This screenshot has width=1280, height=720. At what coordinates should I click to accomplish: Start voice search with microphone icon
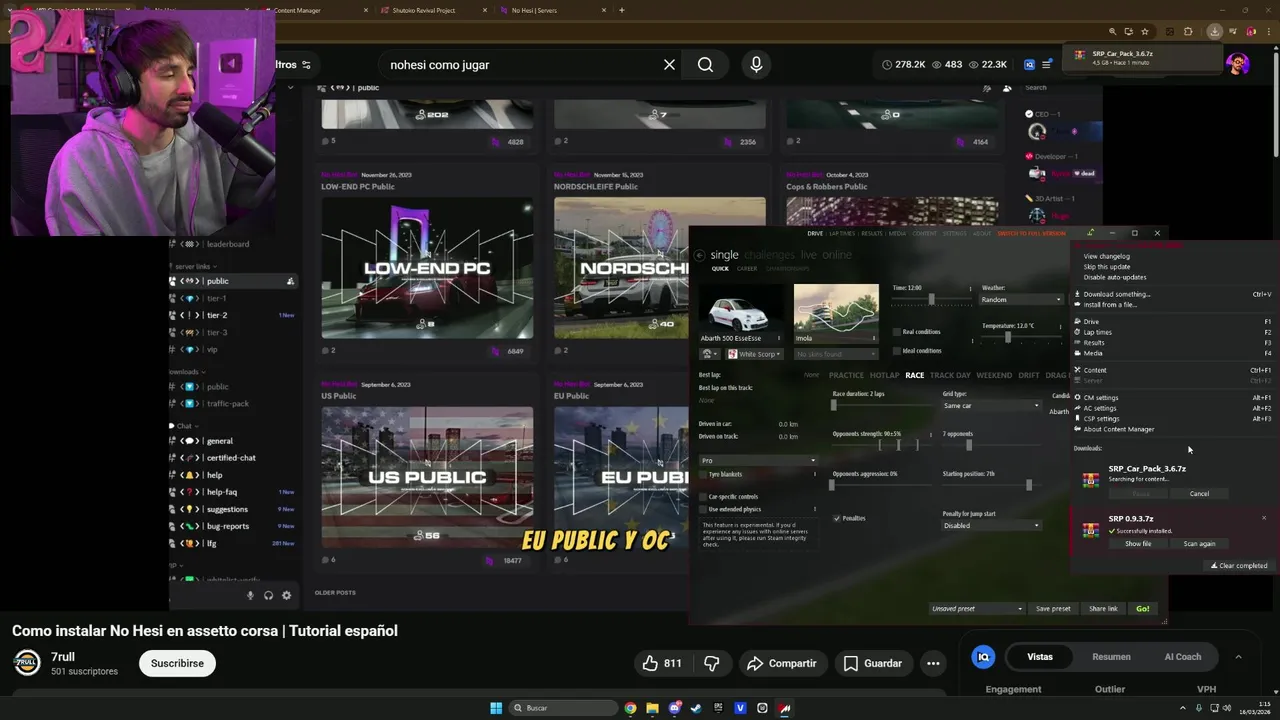tap(756, 65)
